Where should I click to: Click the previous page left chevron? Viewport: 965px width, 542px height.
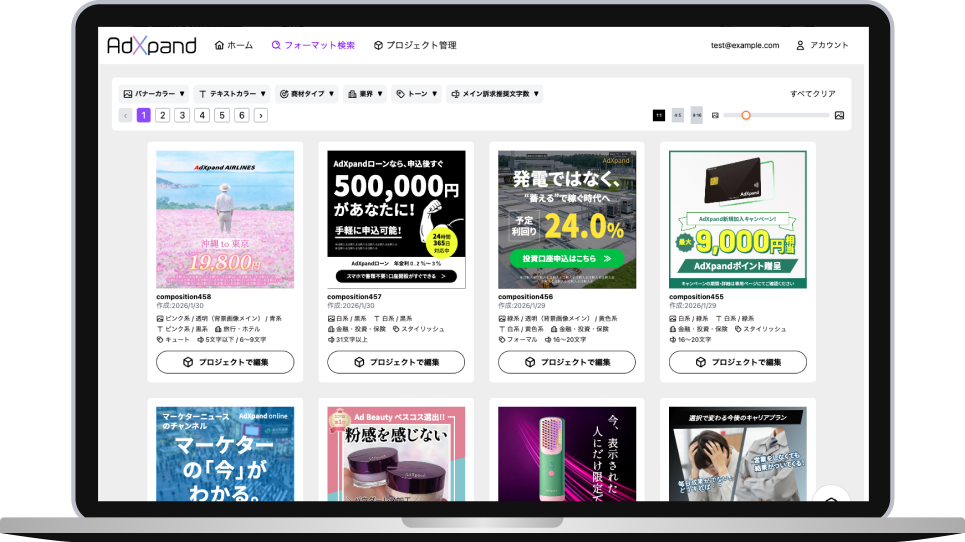[x=125, y=115]
